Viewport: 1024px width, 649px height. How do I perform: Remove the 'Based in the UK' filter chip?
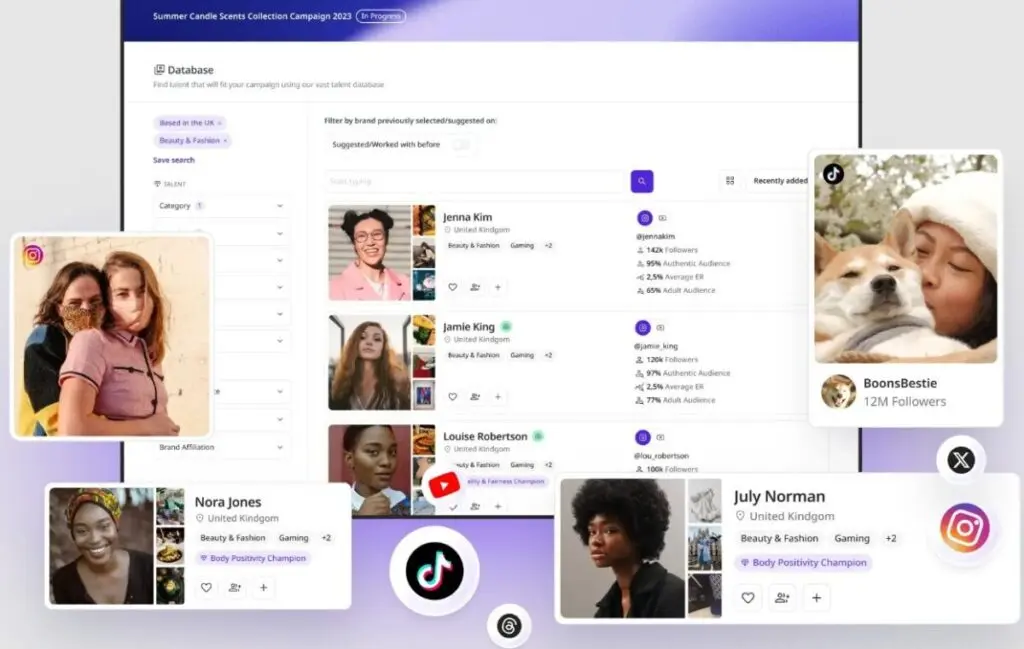click(x=220, y=123)
